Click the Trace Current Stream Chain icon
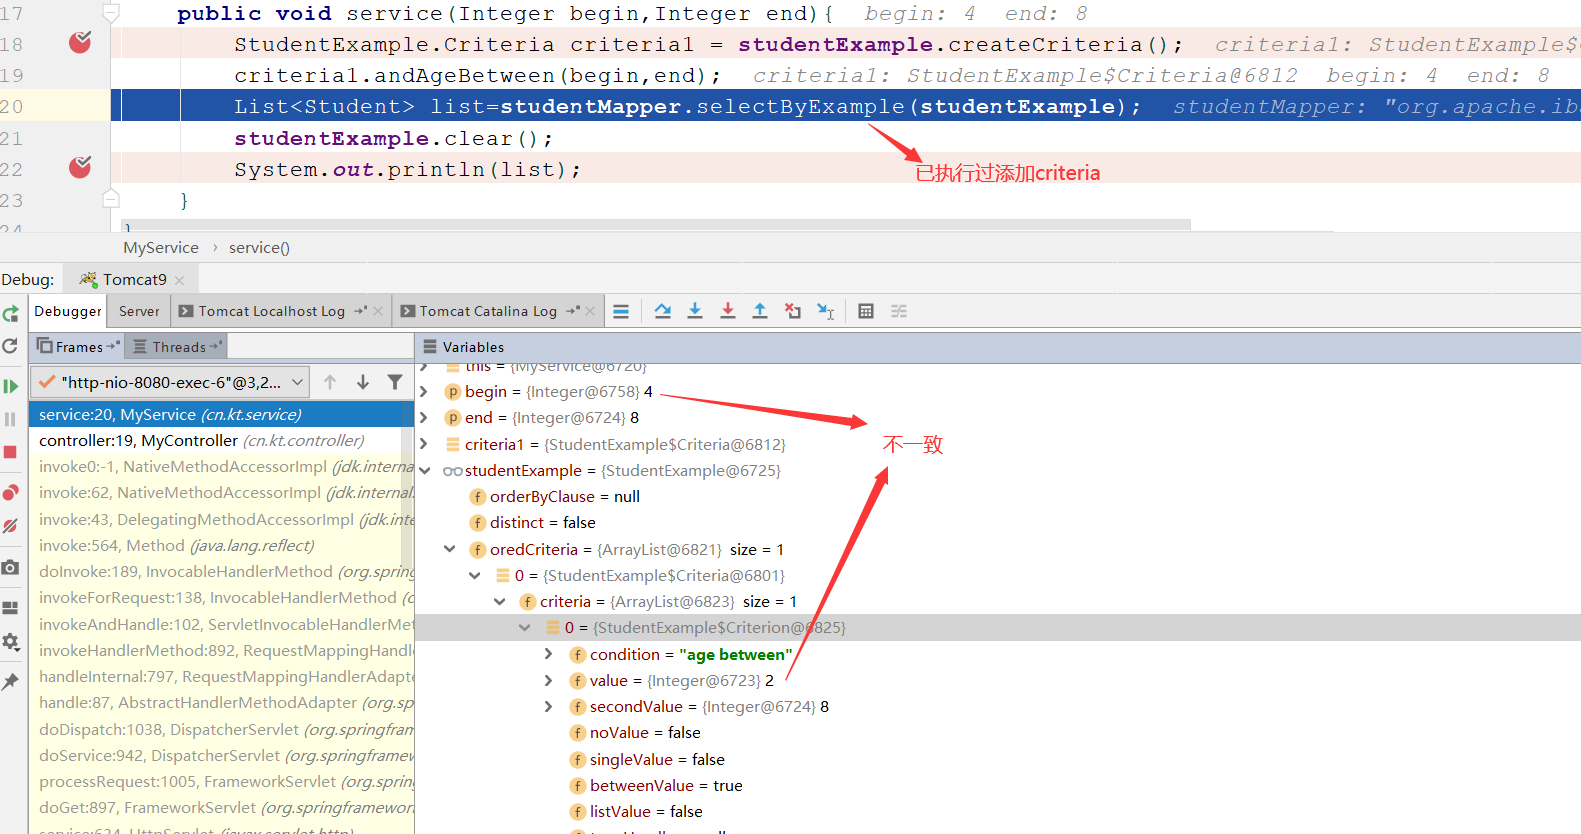Image resolution: width=1581 pixels, height=834 pixels. pos(899,311)
